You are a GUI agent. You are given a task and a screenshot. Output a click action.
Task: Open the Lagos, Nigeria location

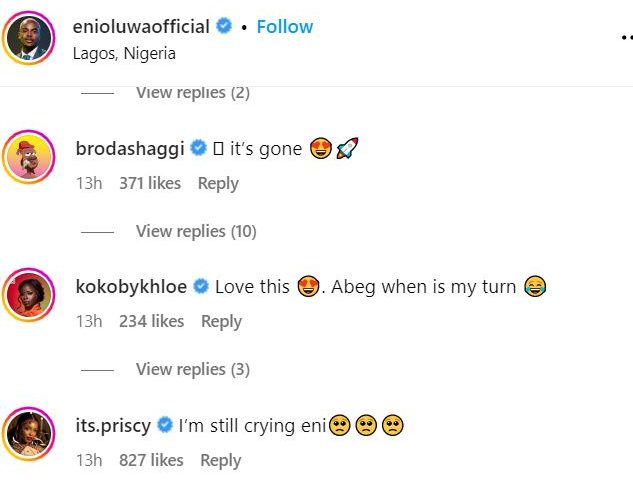[125, 54]
